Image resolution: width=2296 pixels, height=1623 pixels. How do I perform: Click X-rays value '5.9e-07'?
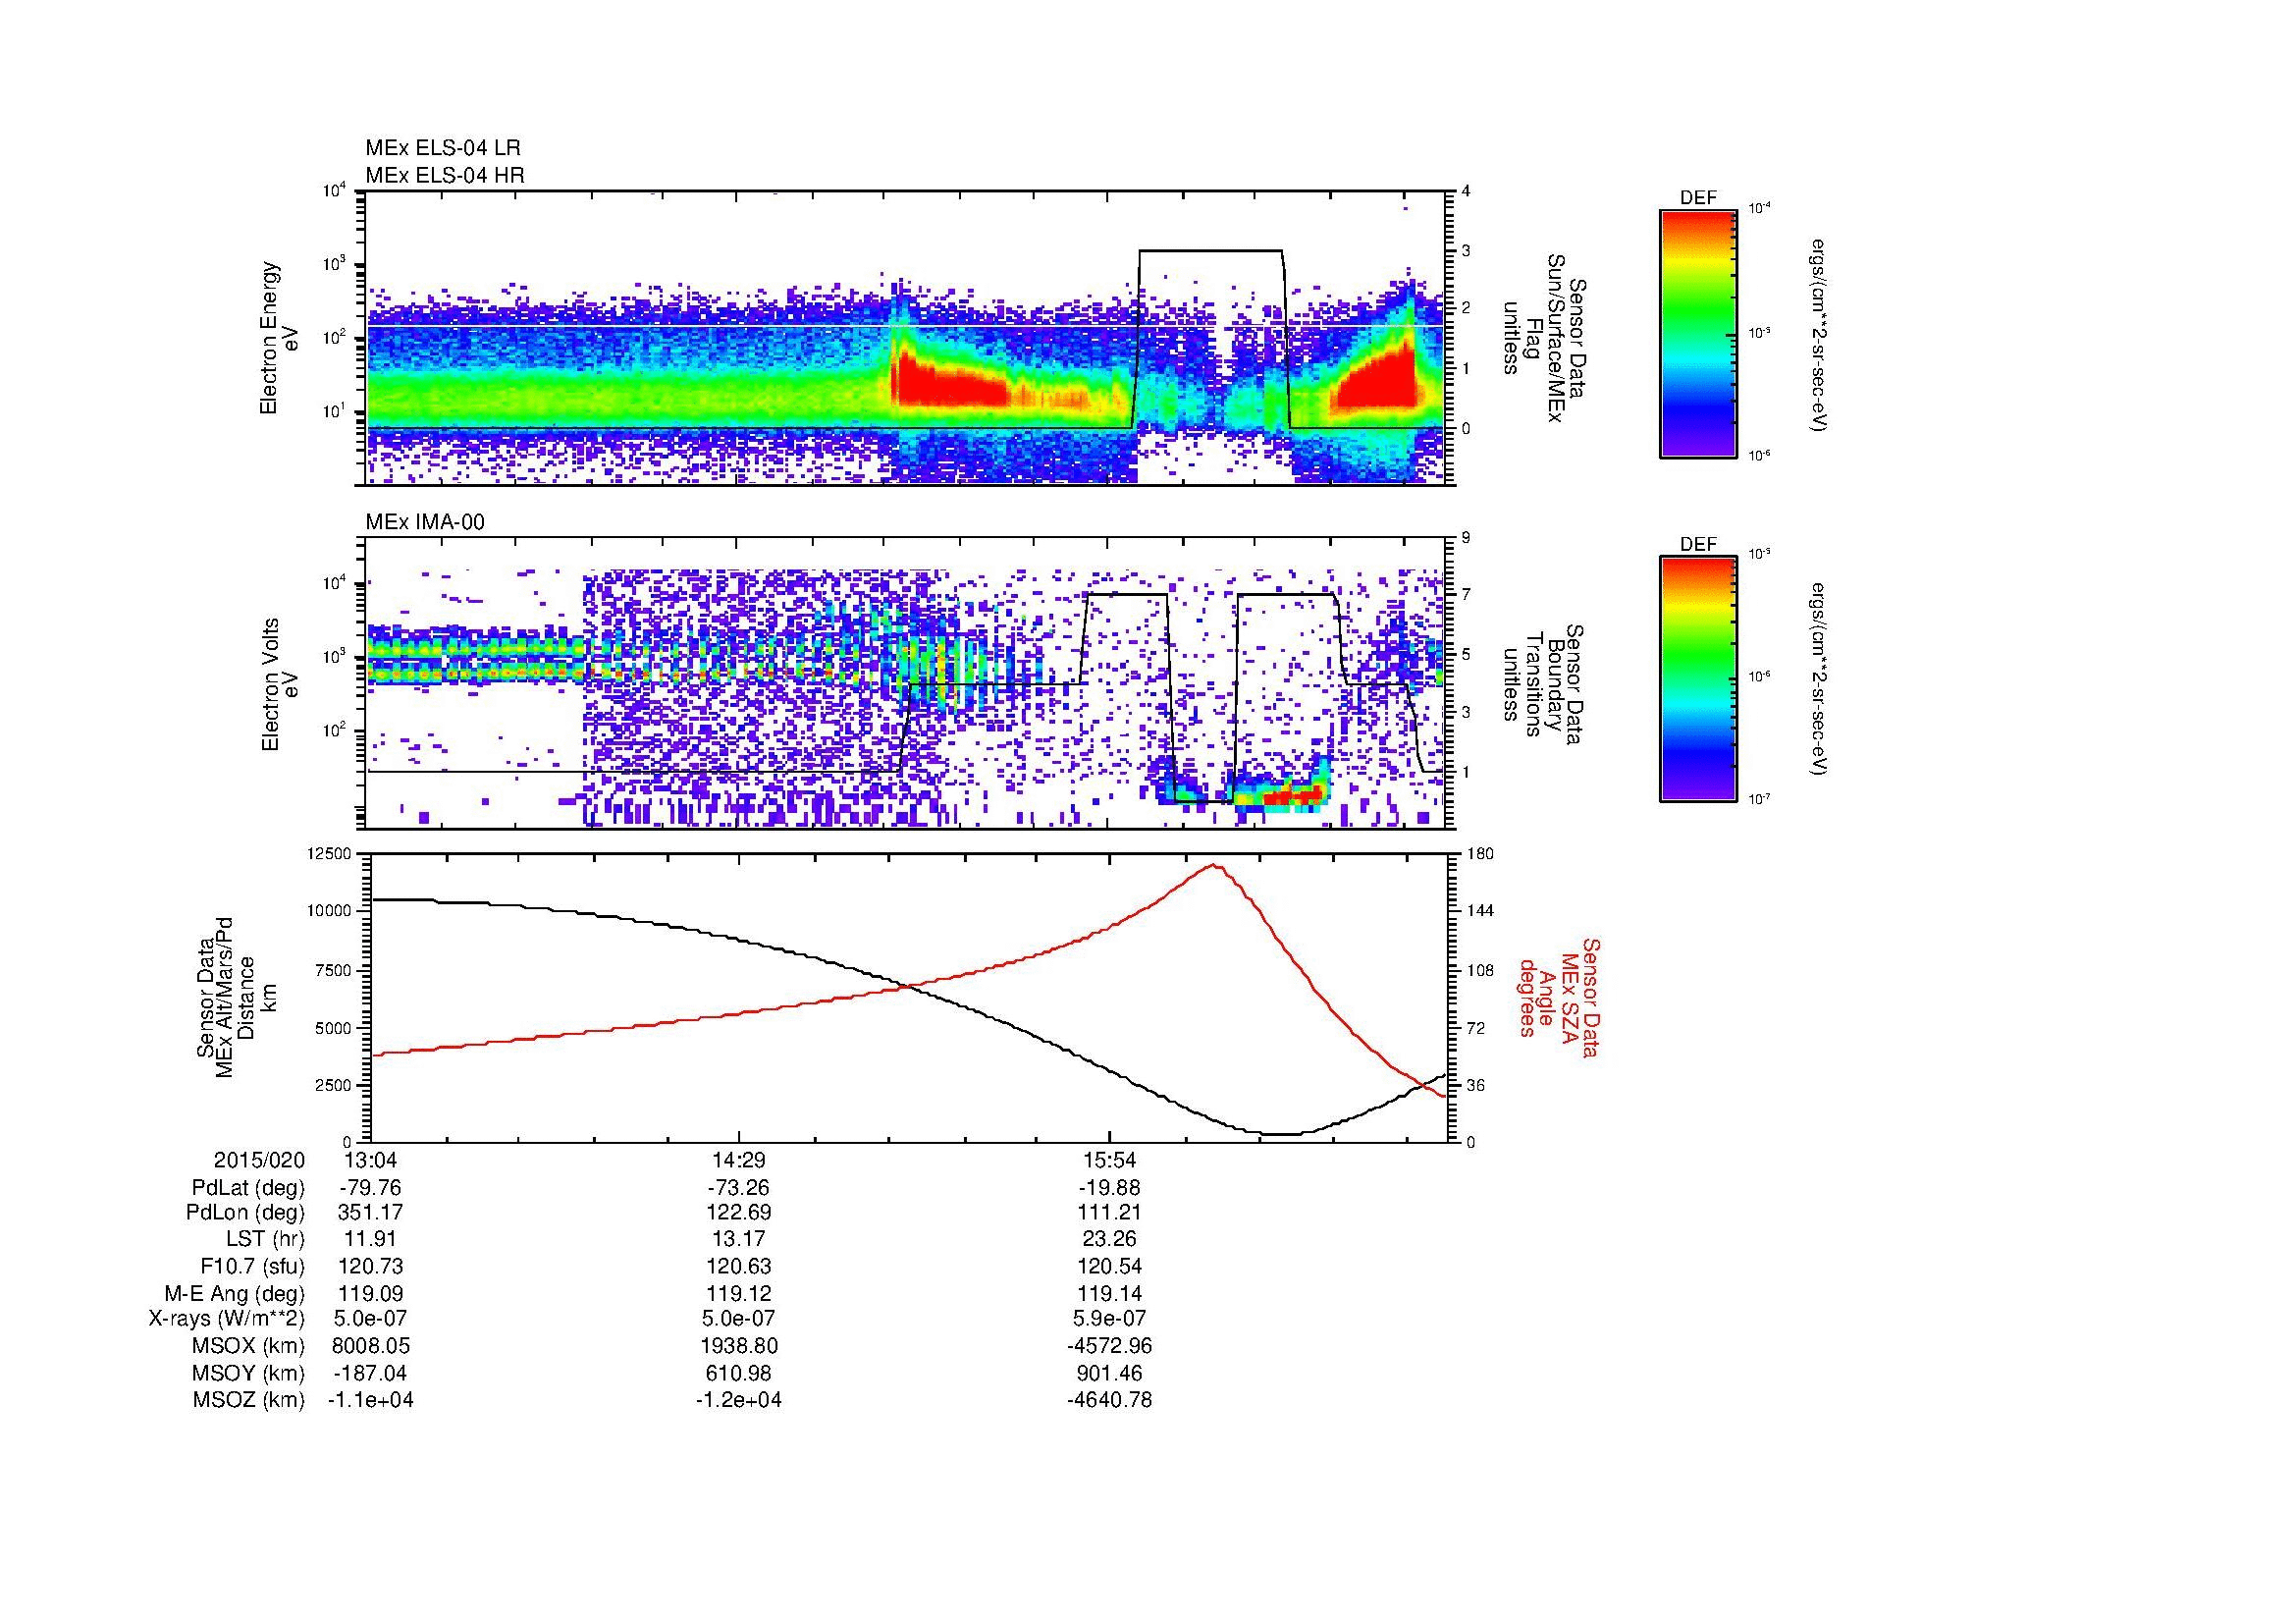[x=1109, y=1319]
